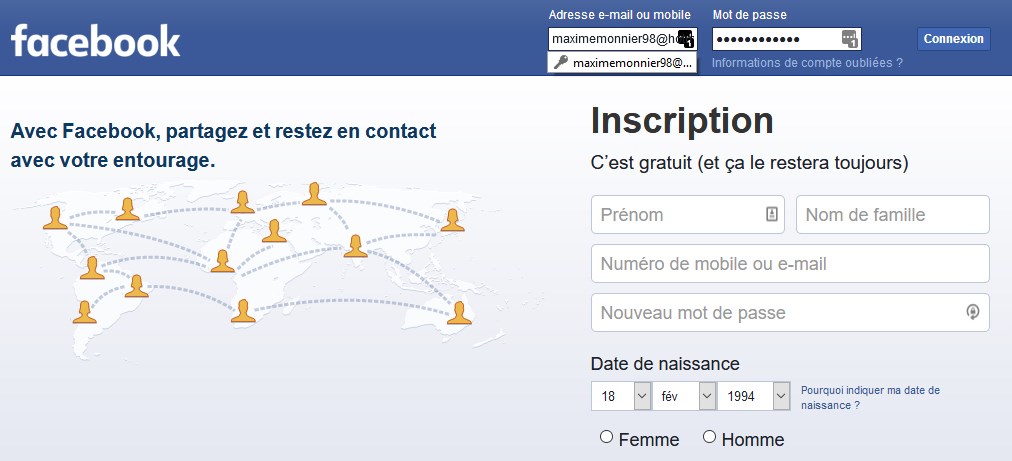Click contact card icon in Prénom field

[772, 214]
